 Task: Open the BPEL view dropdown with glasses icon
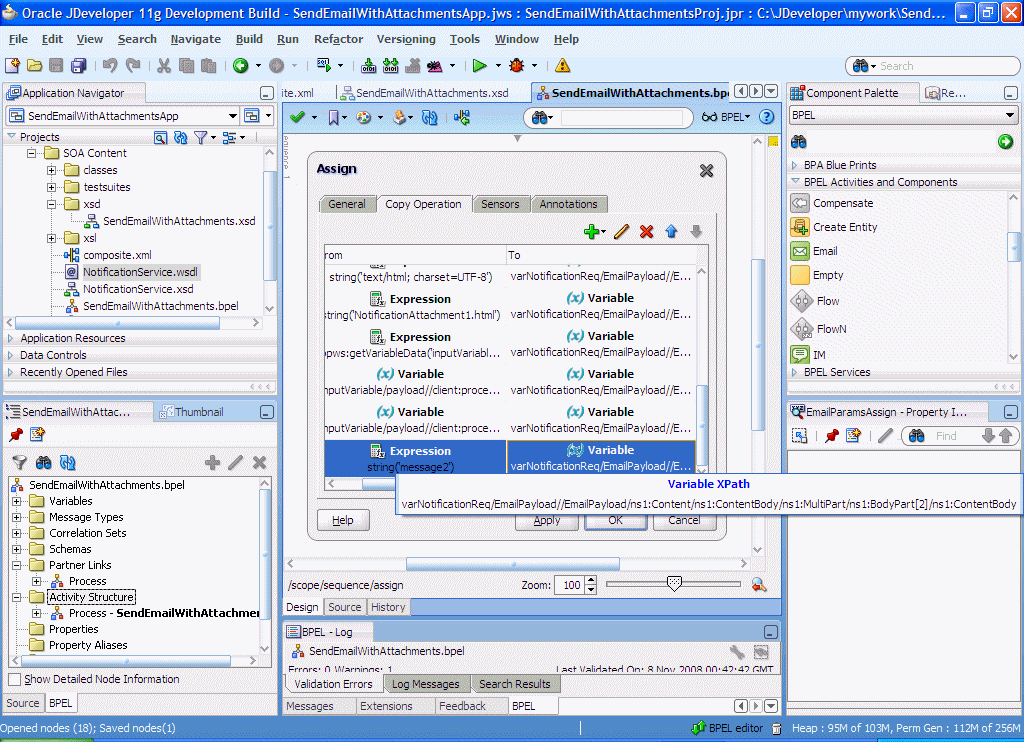coord(726,117)
